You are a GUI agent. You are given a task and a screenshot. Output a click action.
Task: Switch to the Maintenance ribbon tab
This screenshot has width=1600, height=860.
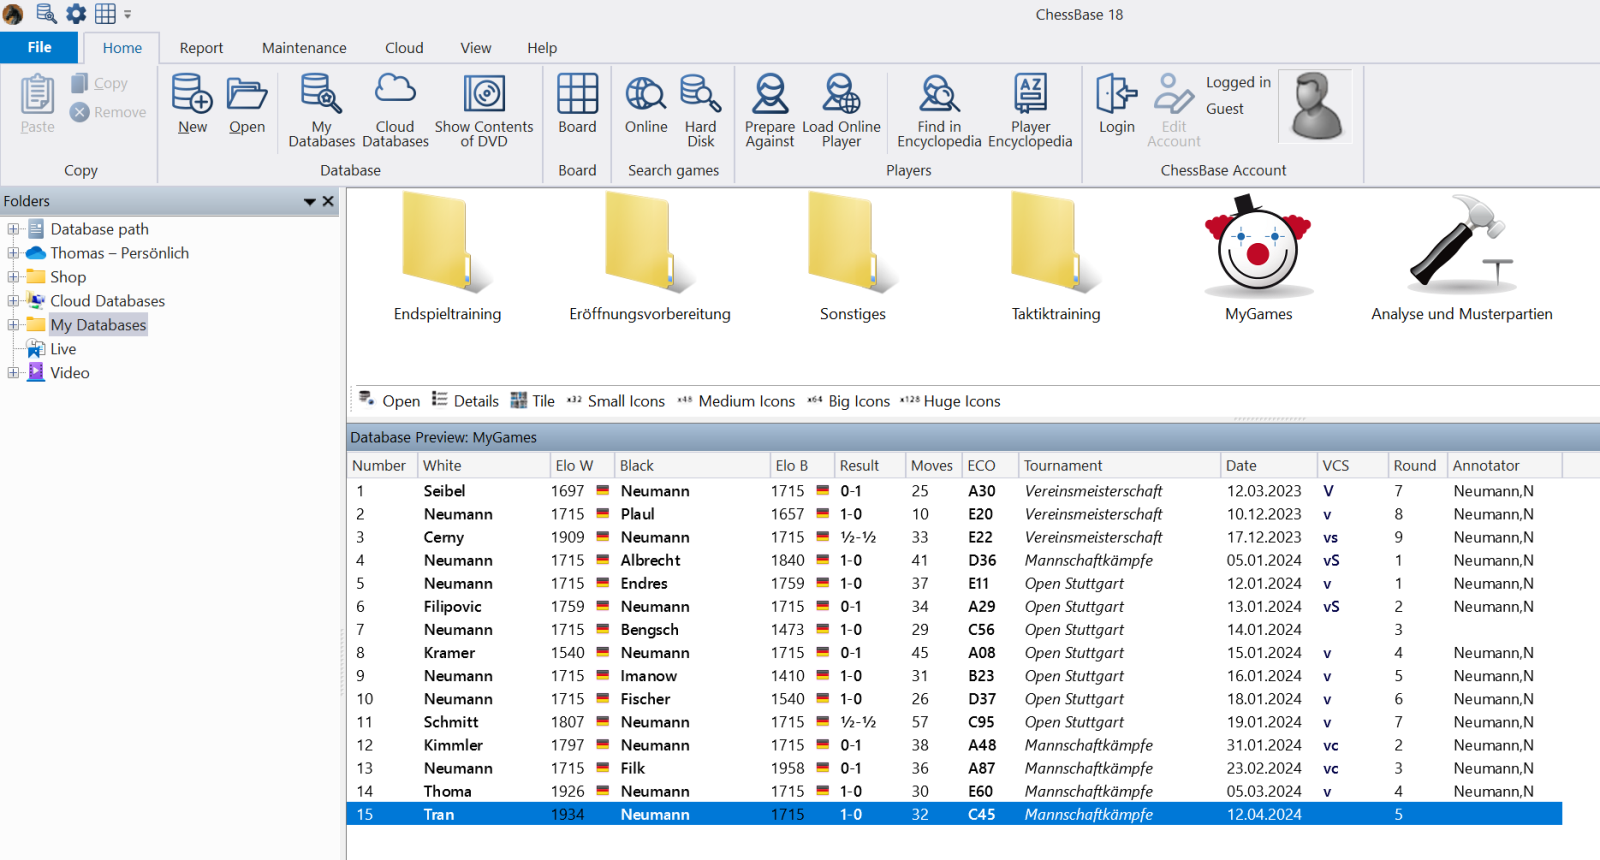click(x=304, y=48)
